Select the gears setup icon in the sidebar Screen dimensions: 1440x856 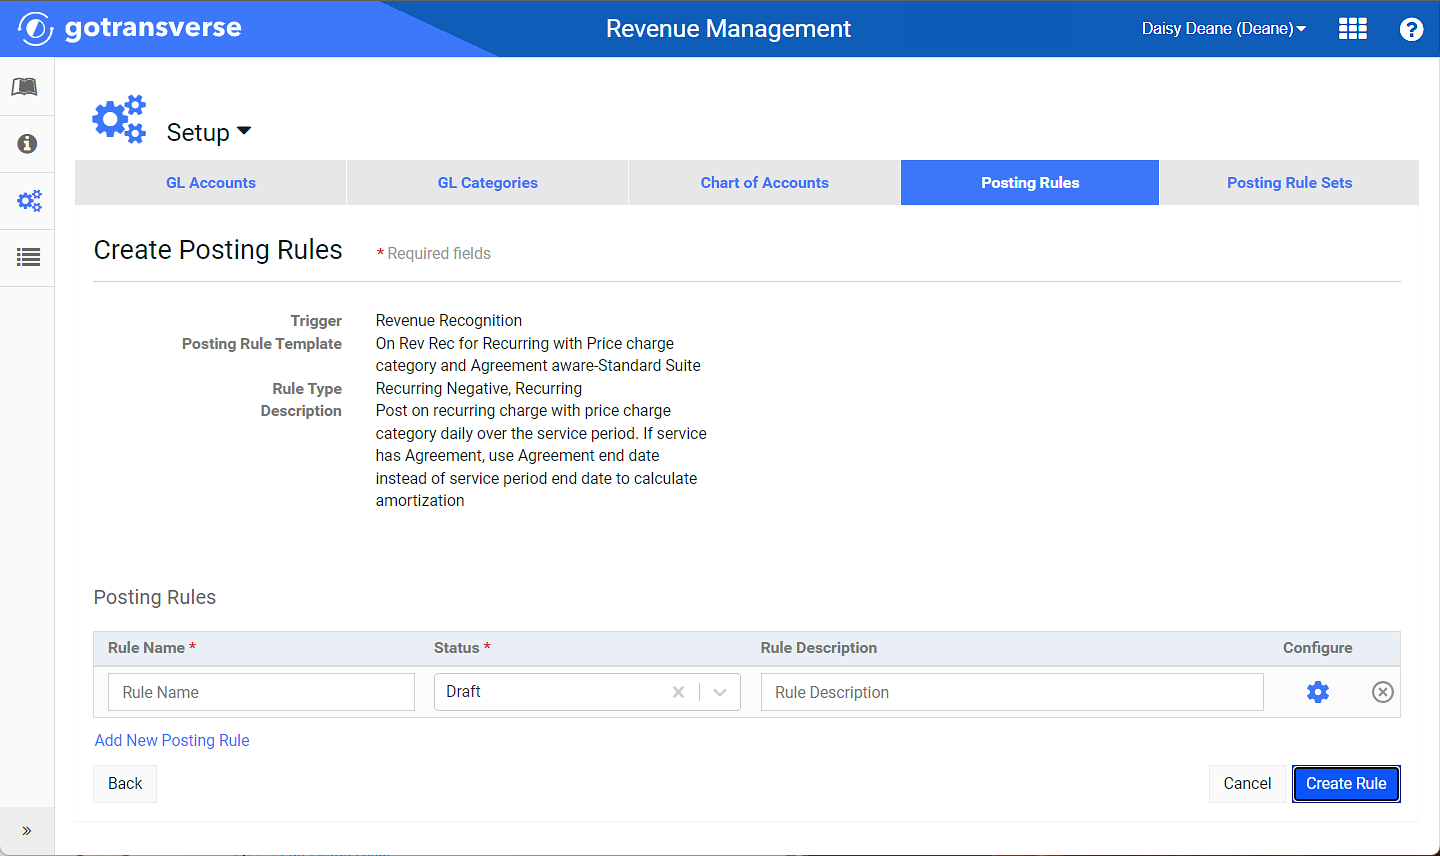click(x=28, y=201)
